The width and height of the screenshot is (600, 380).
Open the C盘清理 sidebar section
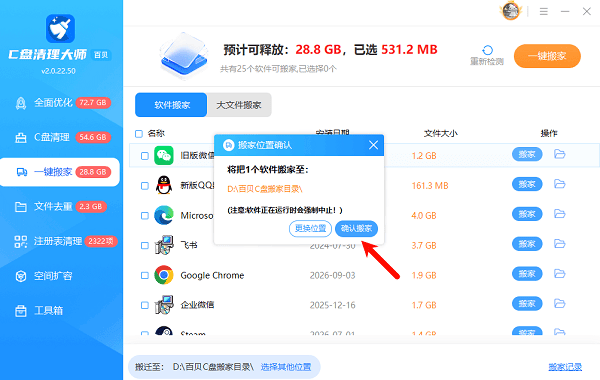click(61, 137)
